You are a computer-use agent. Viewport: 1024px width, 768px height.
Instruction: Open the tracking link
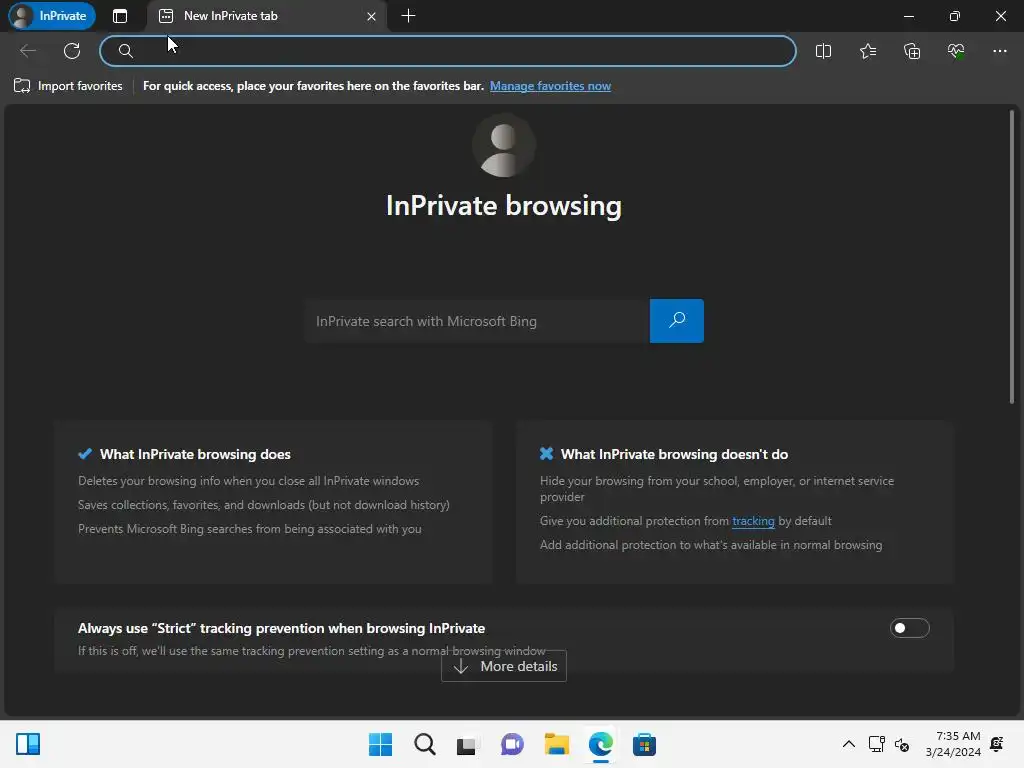(753, 521)
